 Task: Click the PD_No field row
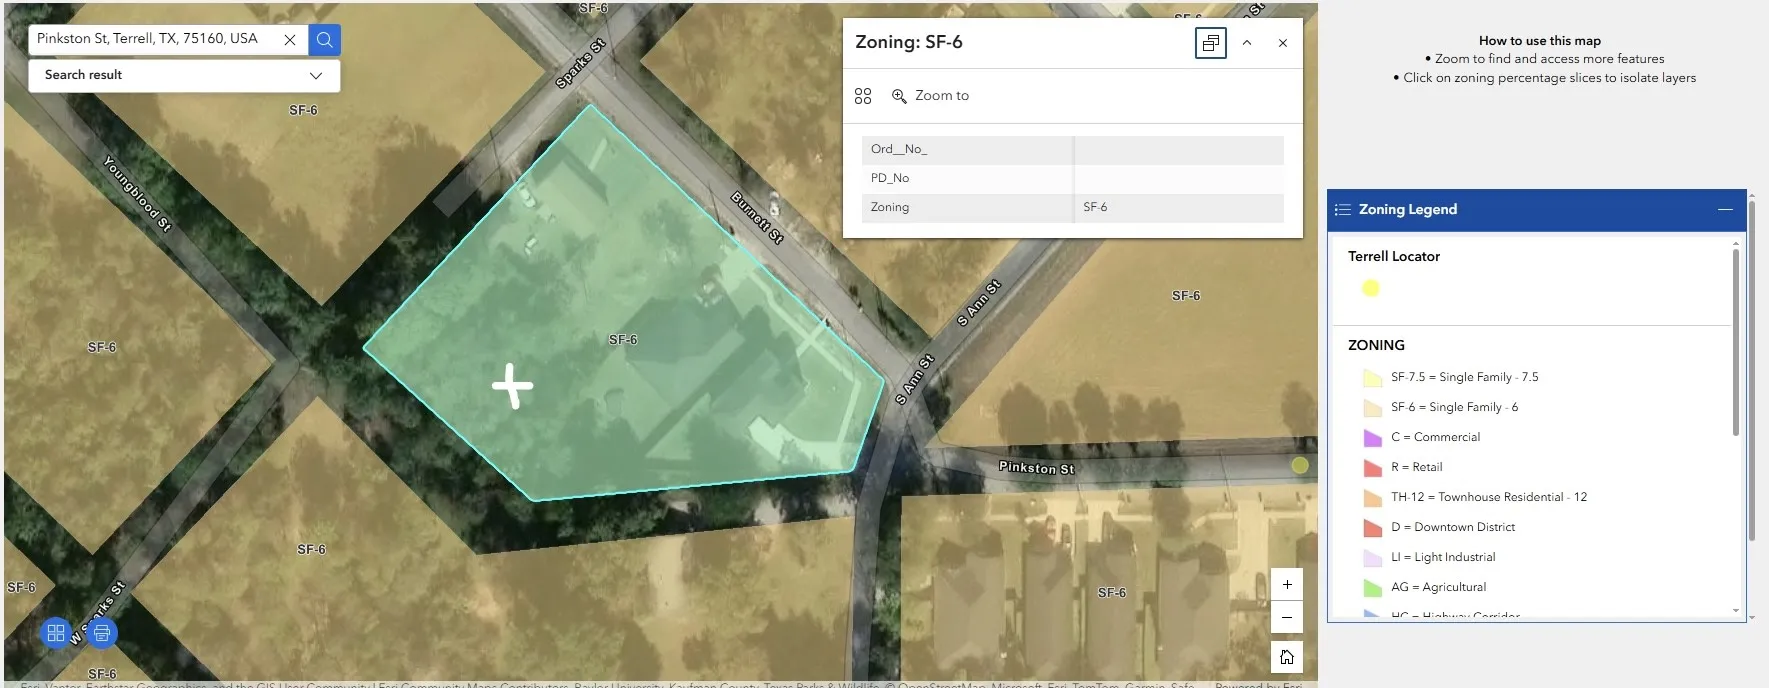click(1072, 178)
